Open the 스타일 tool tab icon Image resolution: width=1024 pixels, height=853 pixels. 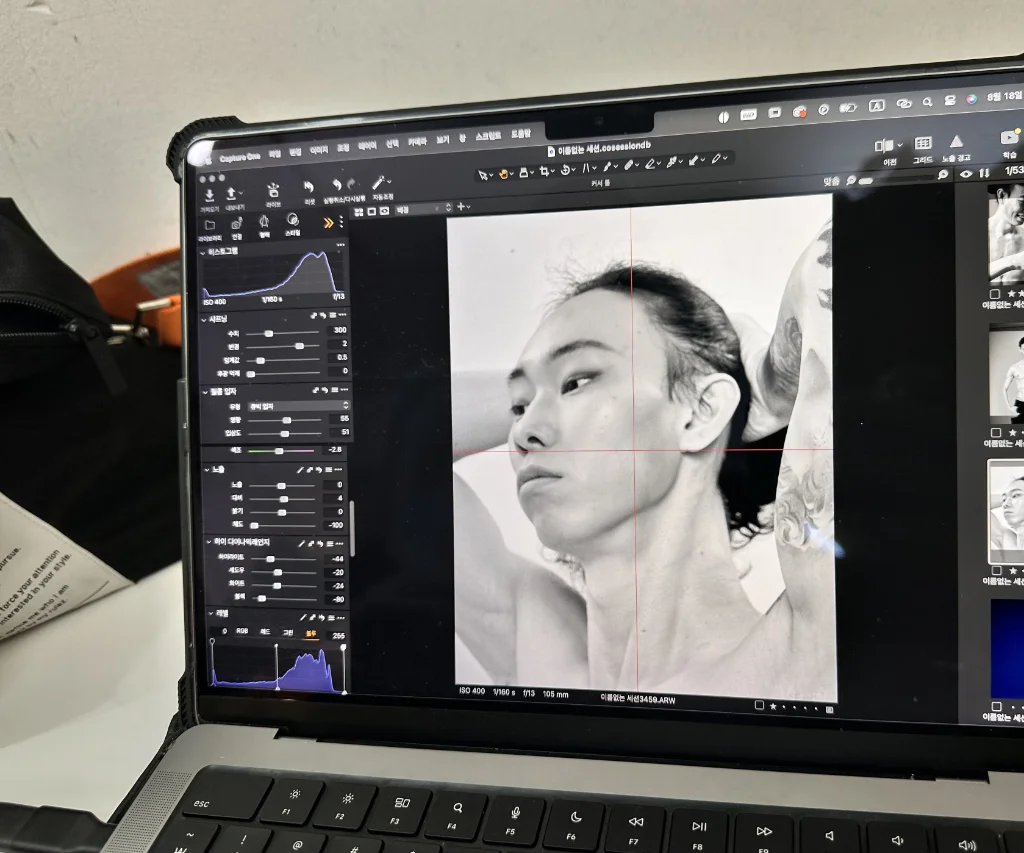[293, 220]
